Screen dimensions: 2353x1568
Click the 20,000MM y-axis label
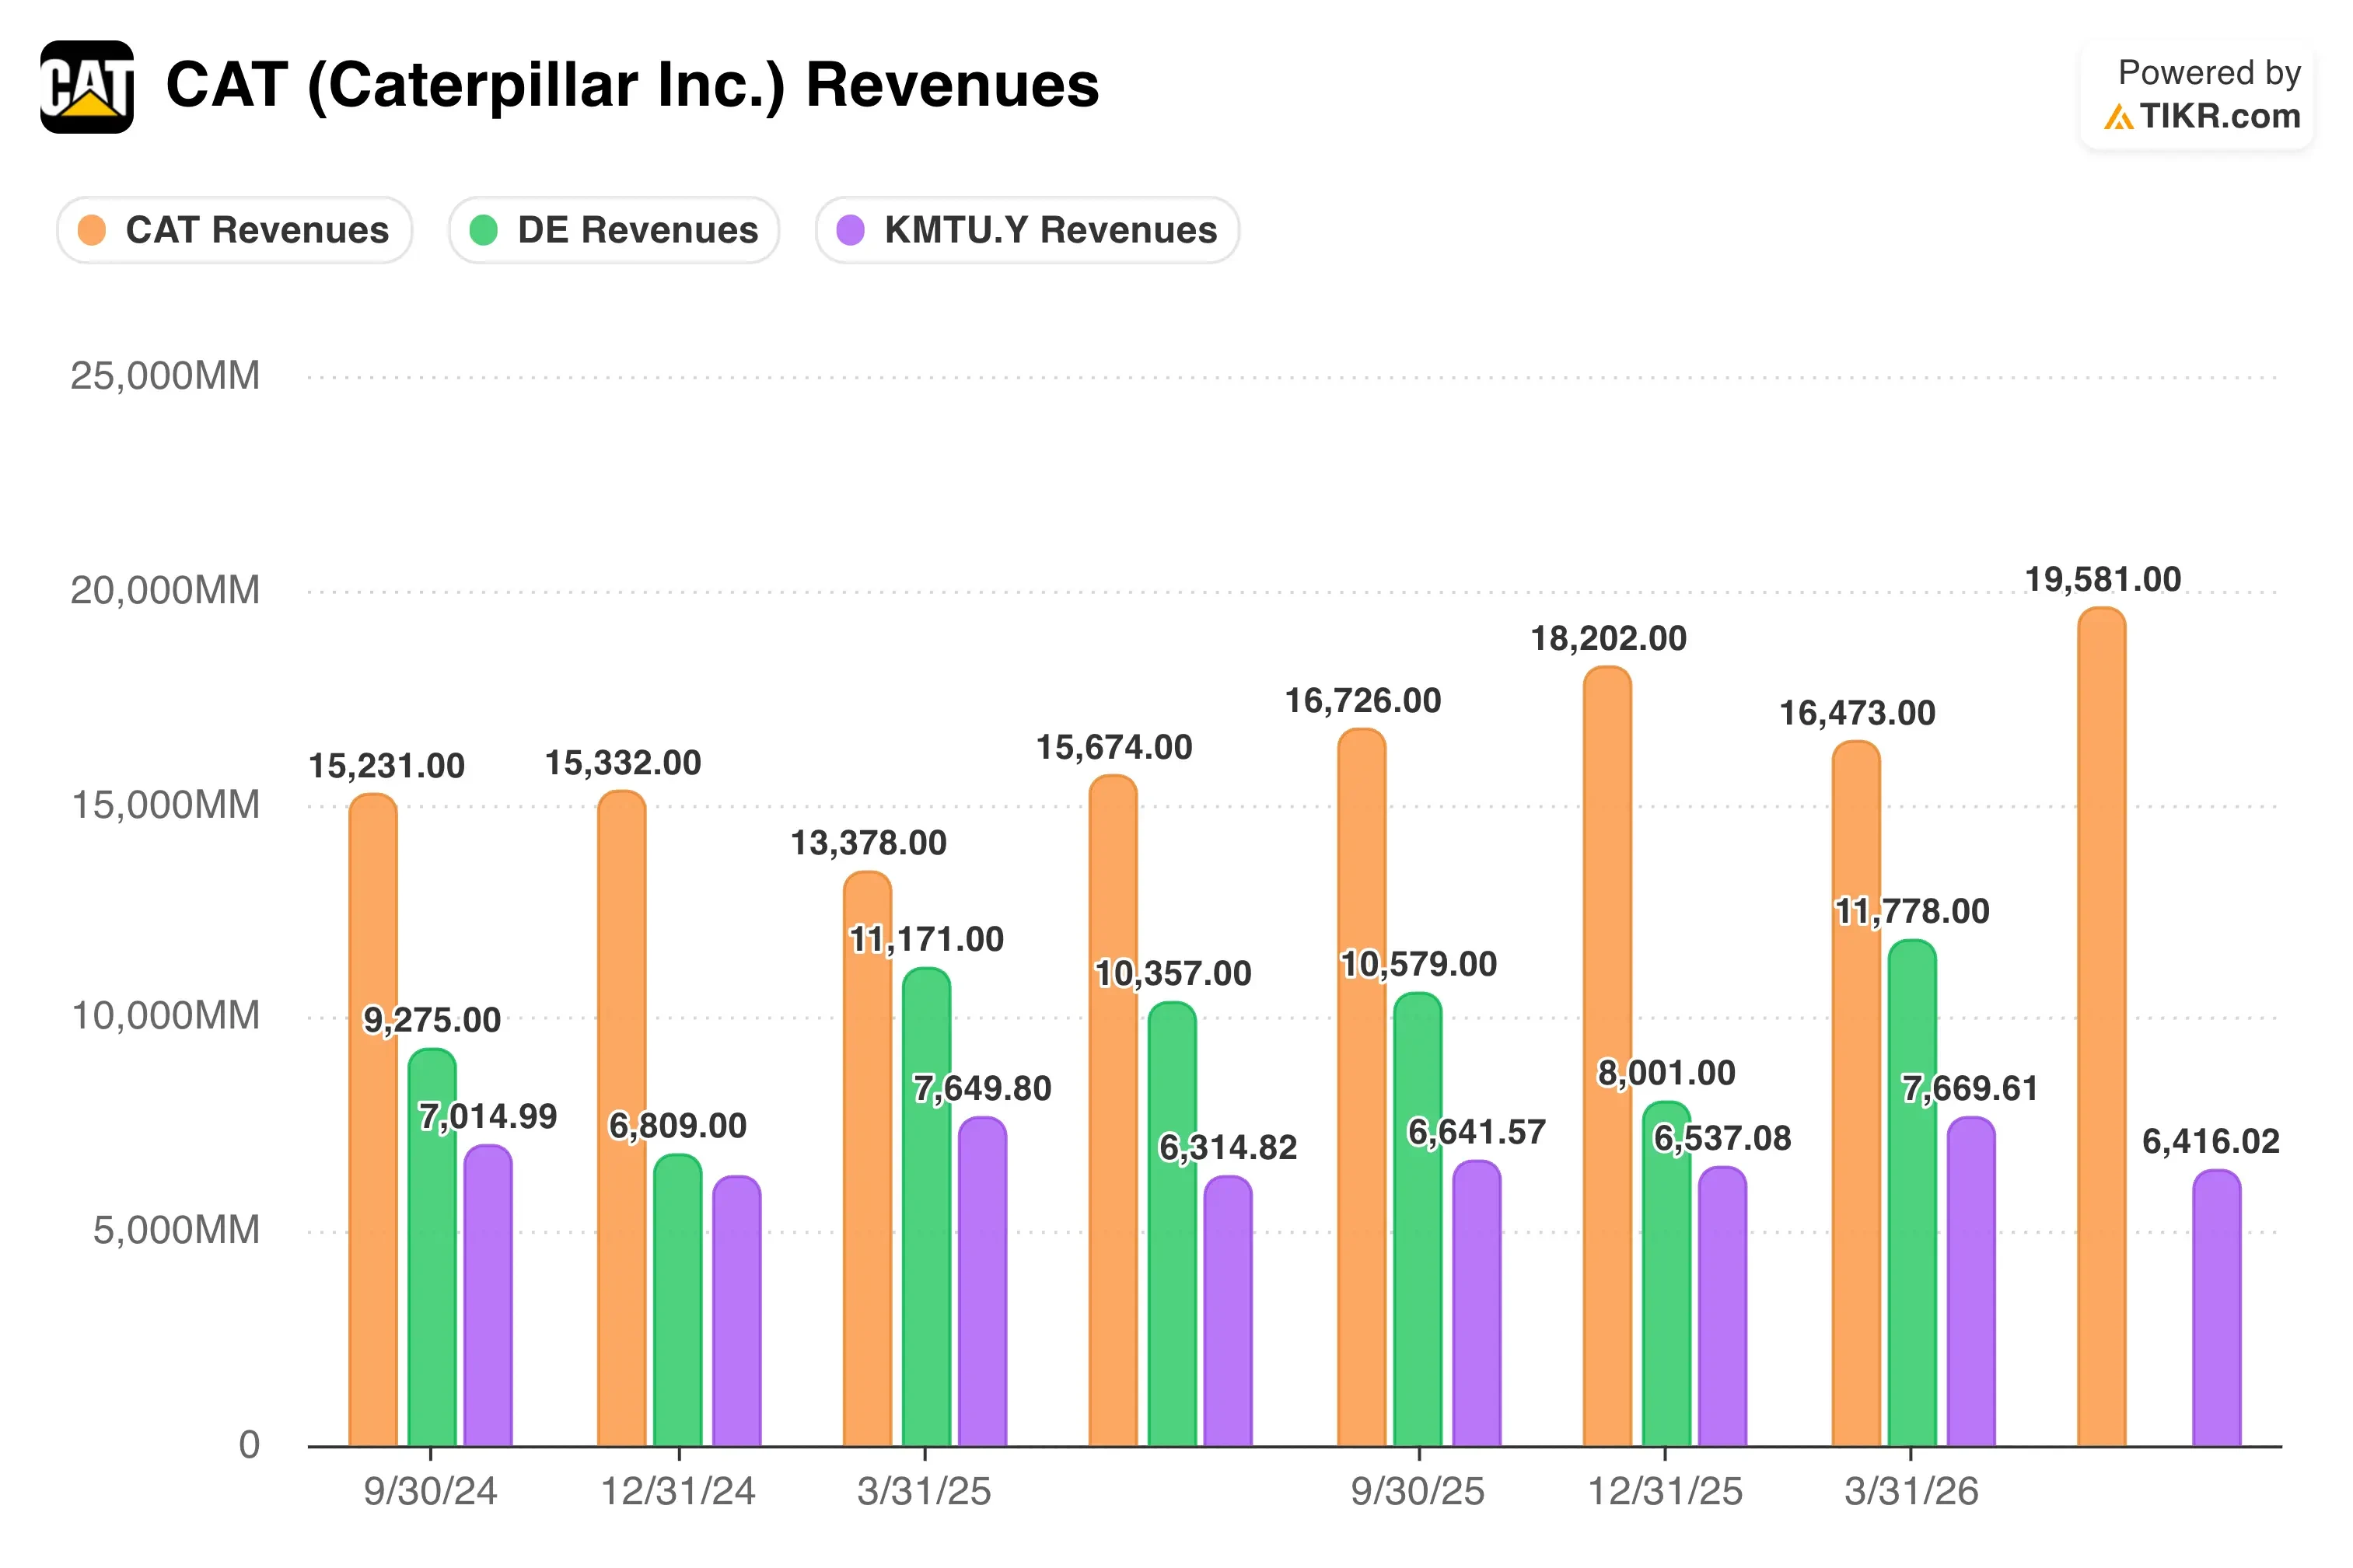click(165, 590)
